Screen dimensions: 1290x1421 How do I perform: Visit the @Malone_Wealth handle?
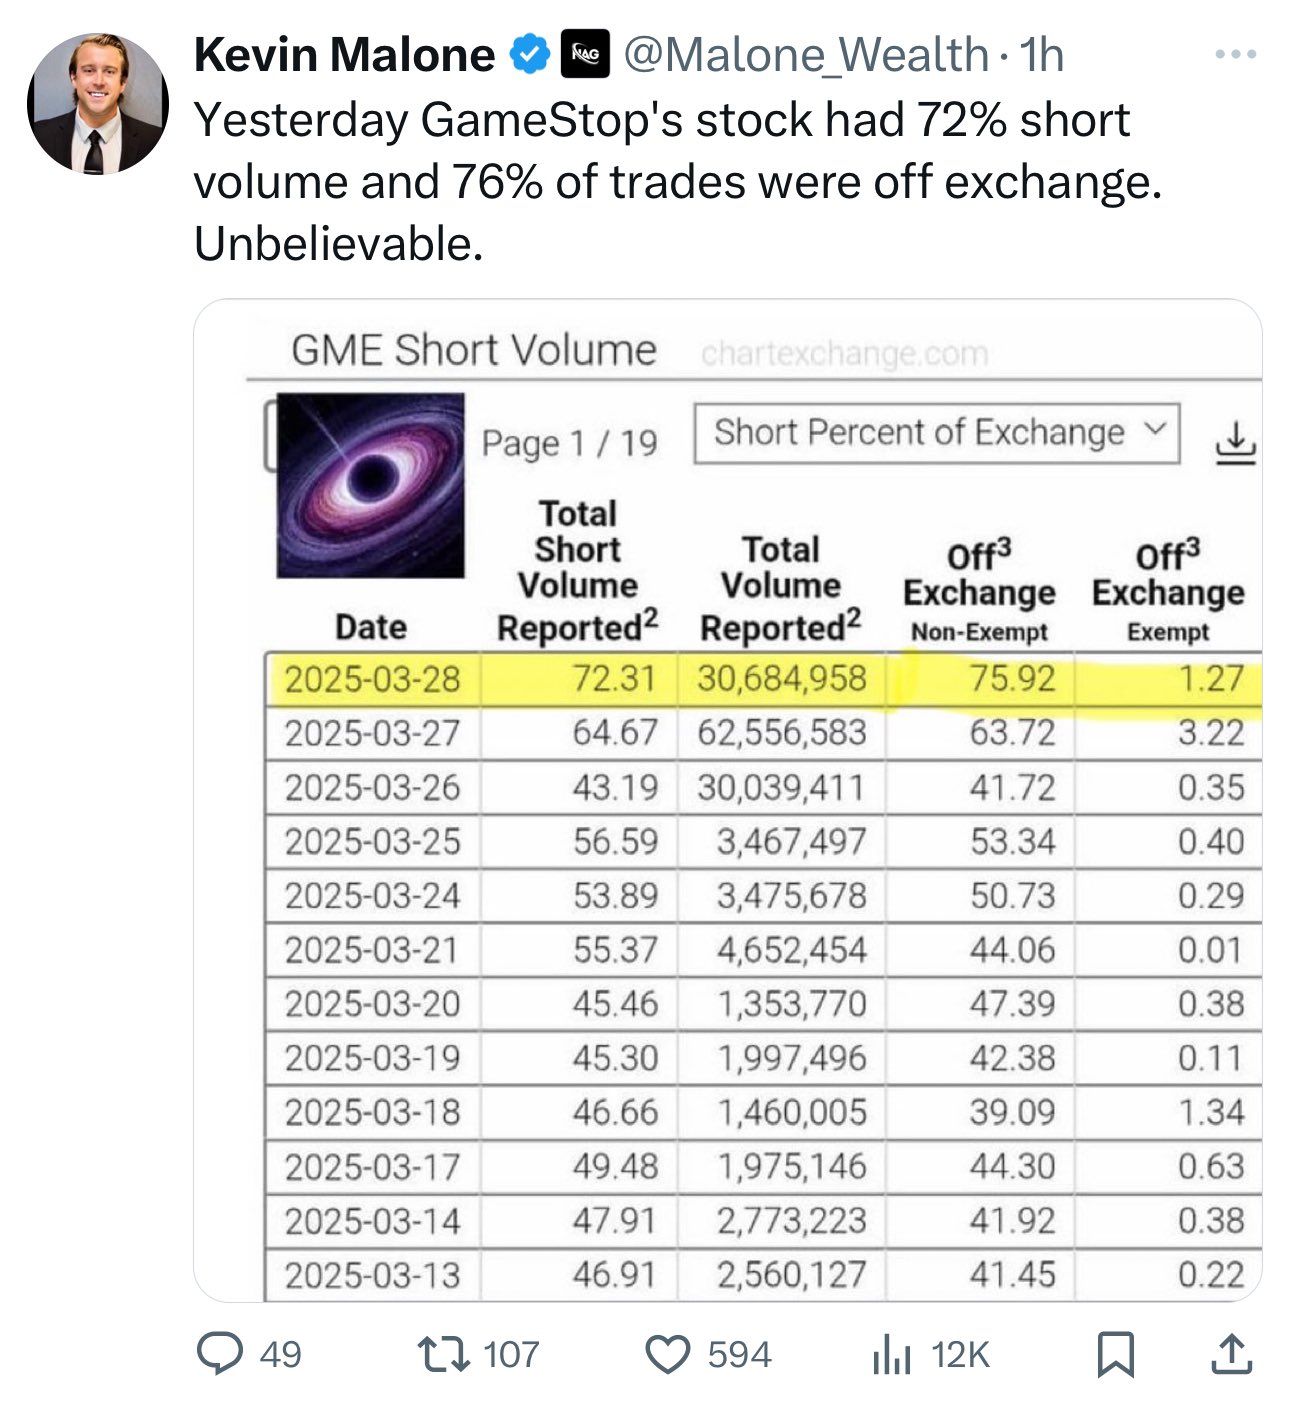tap(806, 55)
